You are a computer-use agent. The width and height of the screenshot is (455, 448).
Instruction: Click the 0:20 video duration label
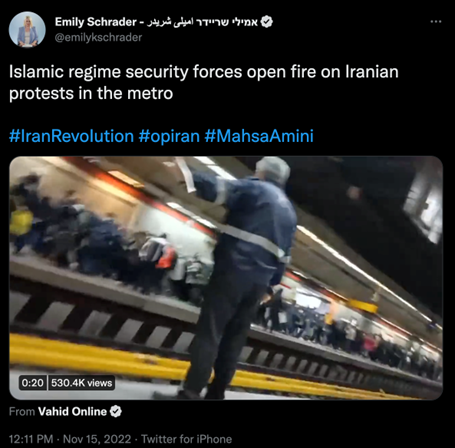tap(33, 383)
